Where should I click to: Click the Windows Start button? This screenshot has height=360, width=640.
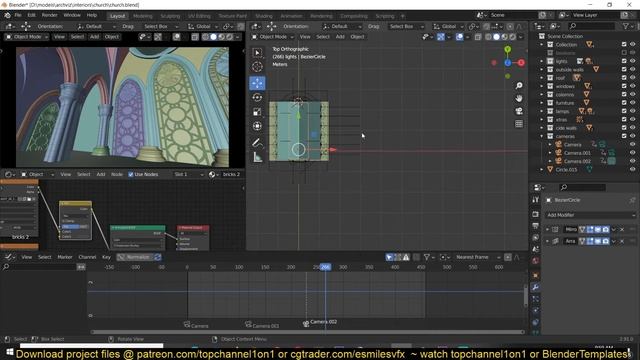(9, 352)
